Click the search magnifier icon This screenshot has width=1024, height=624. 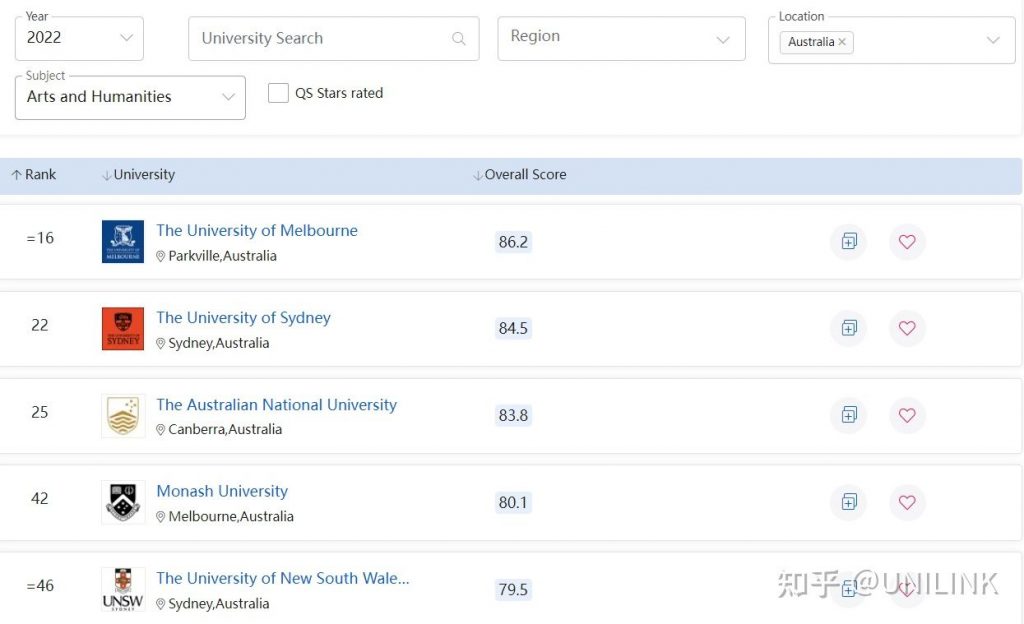pyautogui.click(x=459, y=39)
